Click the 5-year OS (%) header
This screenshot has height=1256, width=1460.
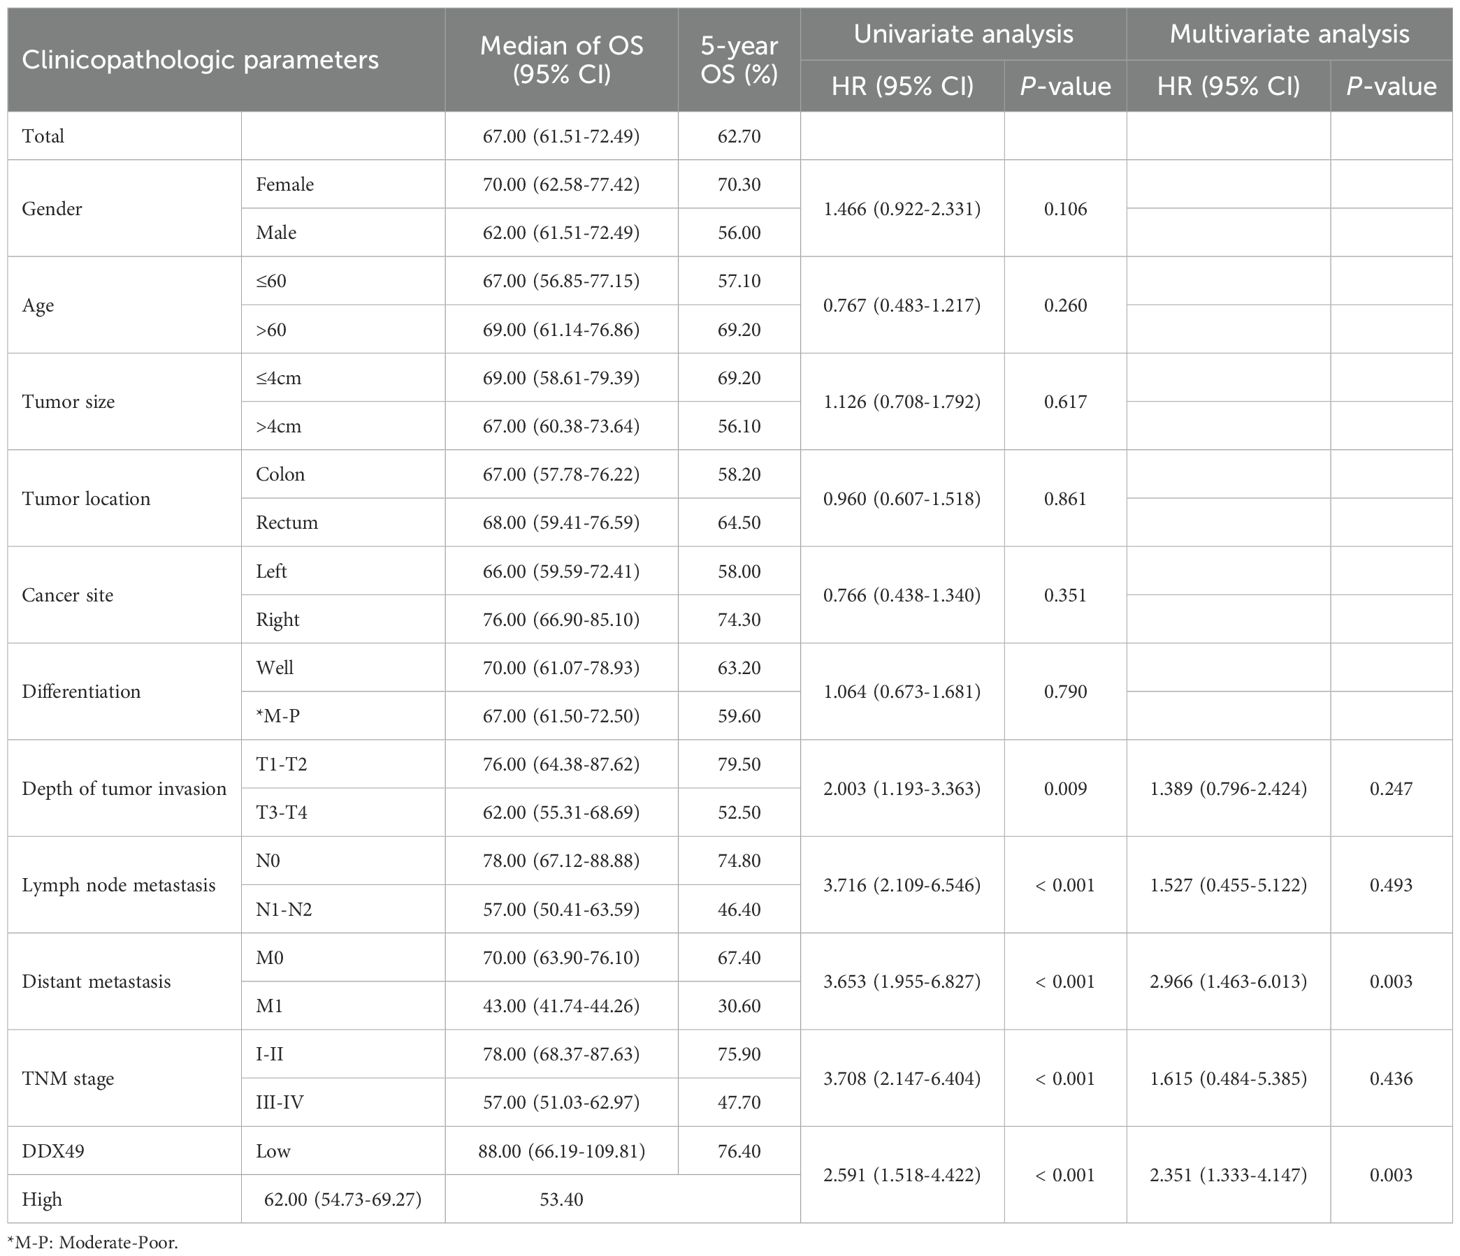[x=739, y=60]
